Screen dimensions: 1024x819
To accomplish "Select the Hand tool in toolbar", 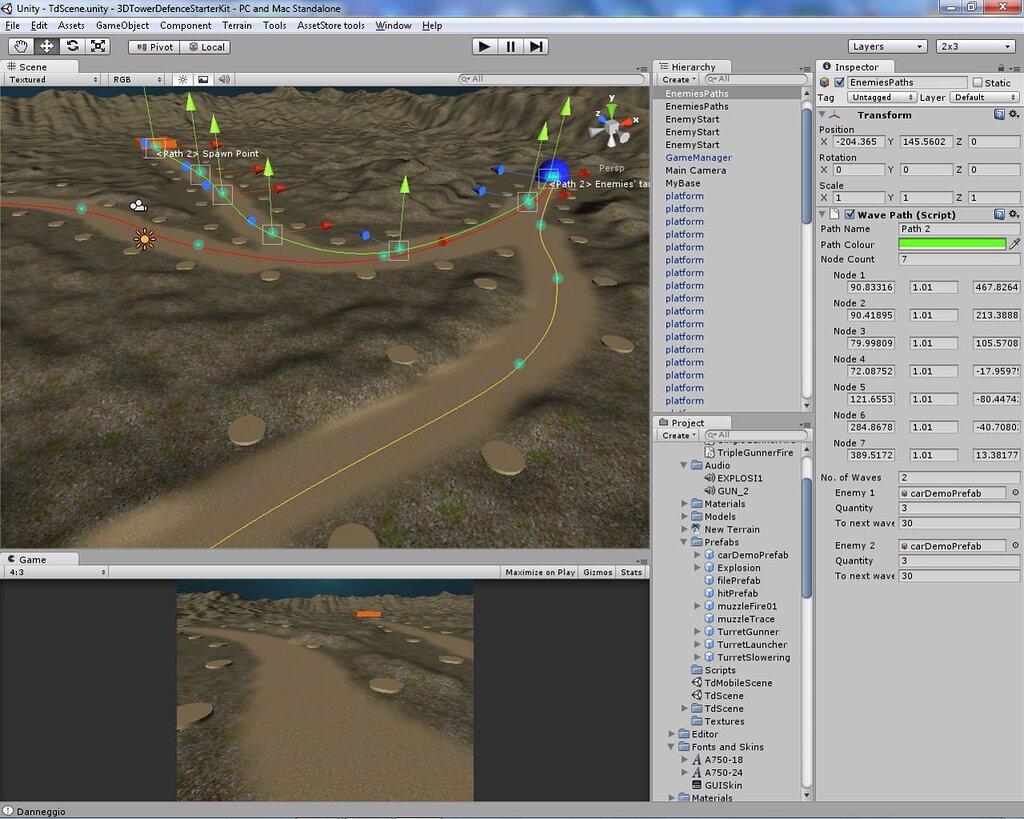I will coord(21,46).
